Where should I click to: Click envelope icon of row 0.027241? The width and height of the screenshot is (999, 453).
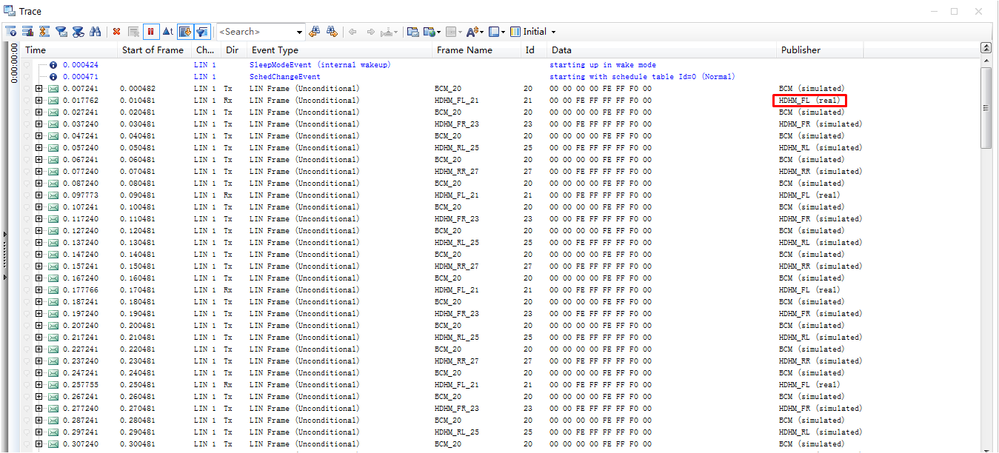pos(53,112)
